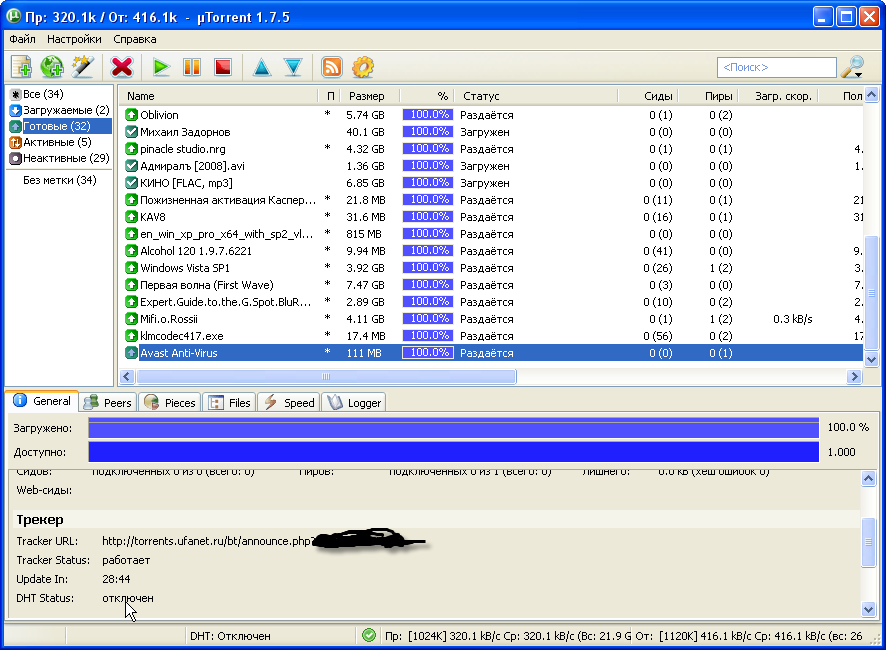This screenshot has height=650, width=886.
Task: Click the checkmark icon next to КИНО [FLAC, mp3]
Action: pyautogui.click(x=131, y=183)
